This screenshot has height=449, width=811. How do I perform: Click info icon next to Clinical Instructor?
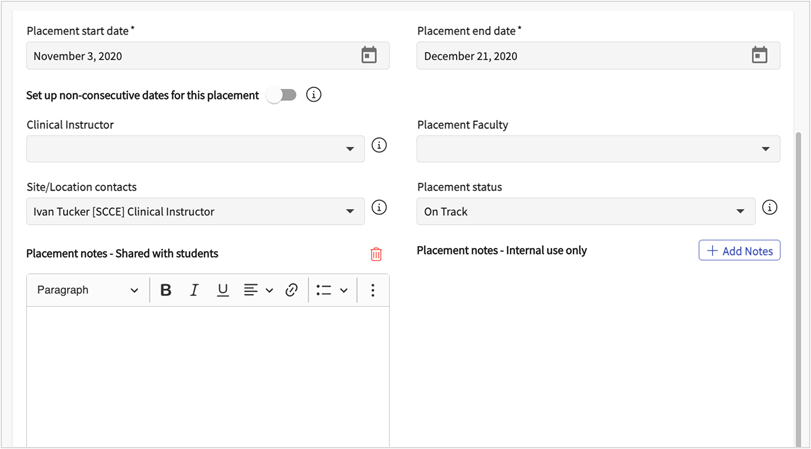tap(379, 146)
